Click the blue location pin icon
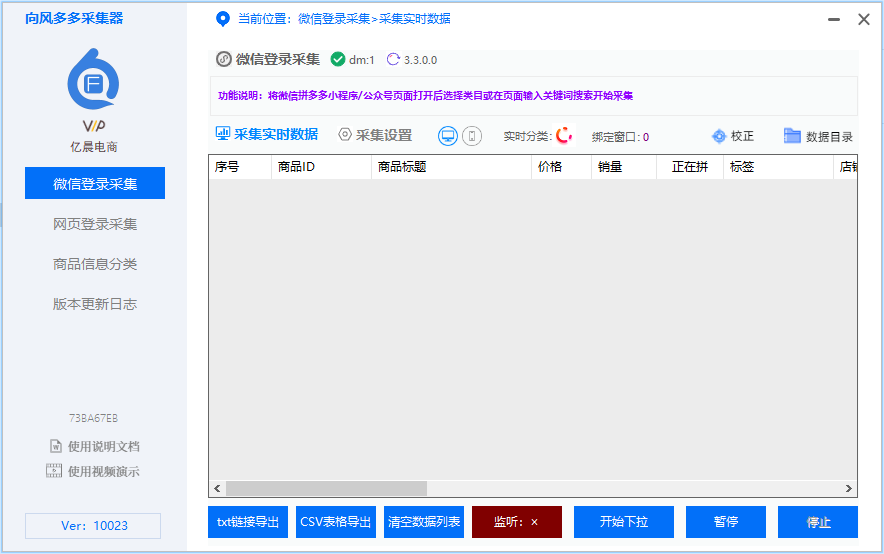Screen dimensions: 884x554 [223, 19]
